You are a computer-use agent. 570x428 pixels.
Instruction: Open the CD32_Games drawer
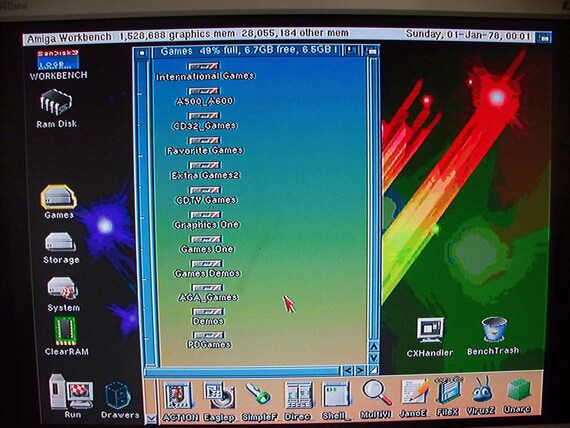pos(204,121)
